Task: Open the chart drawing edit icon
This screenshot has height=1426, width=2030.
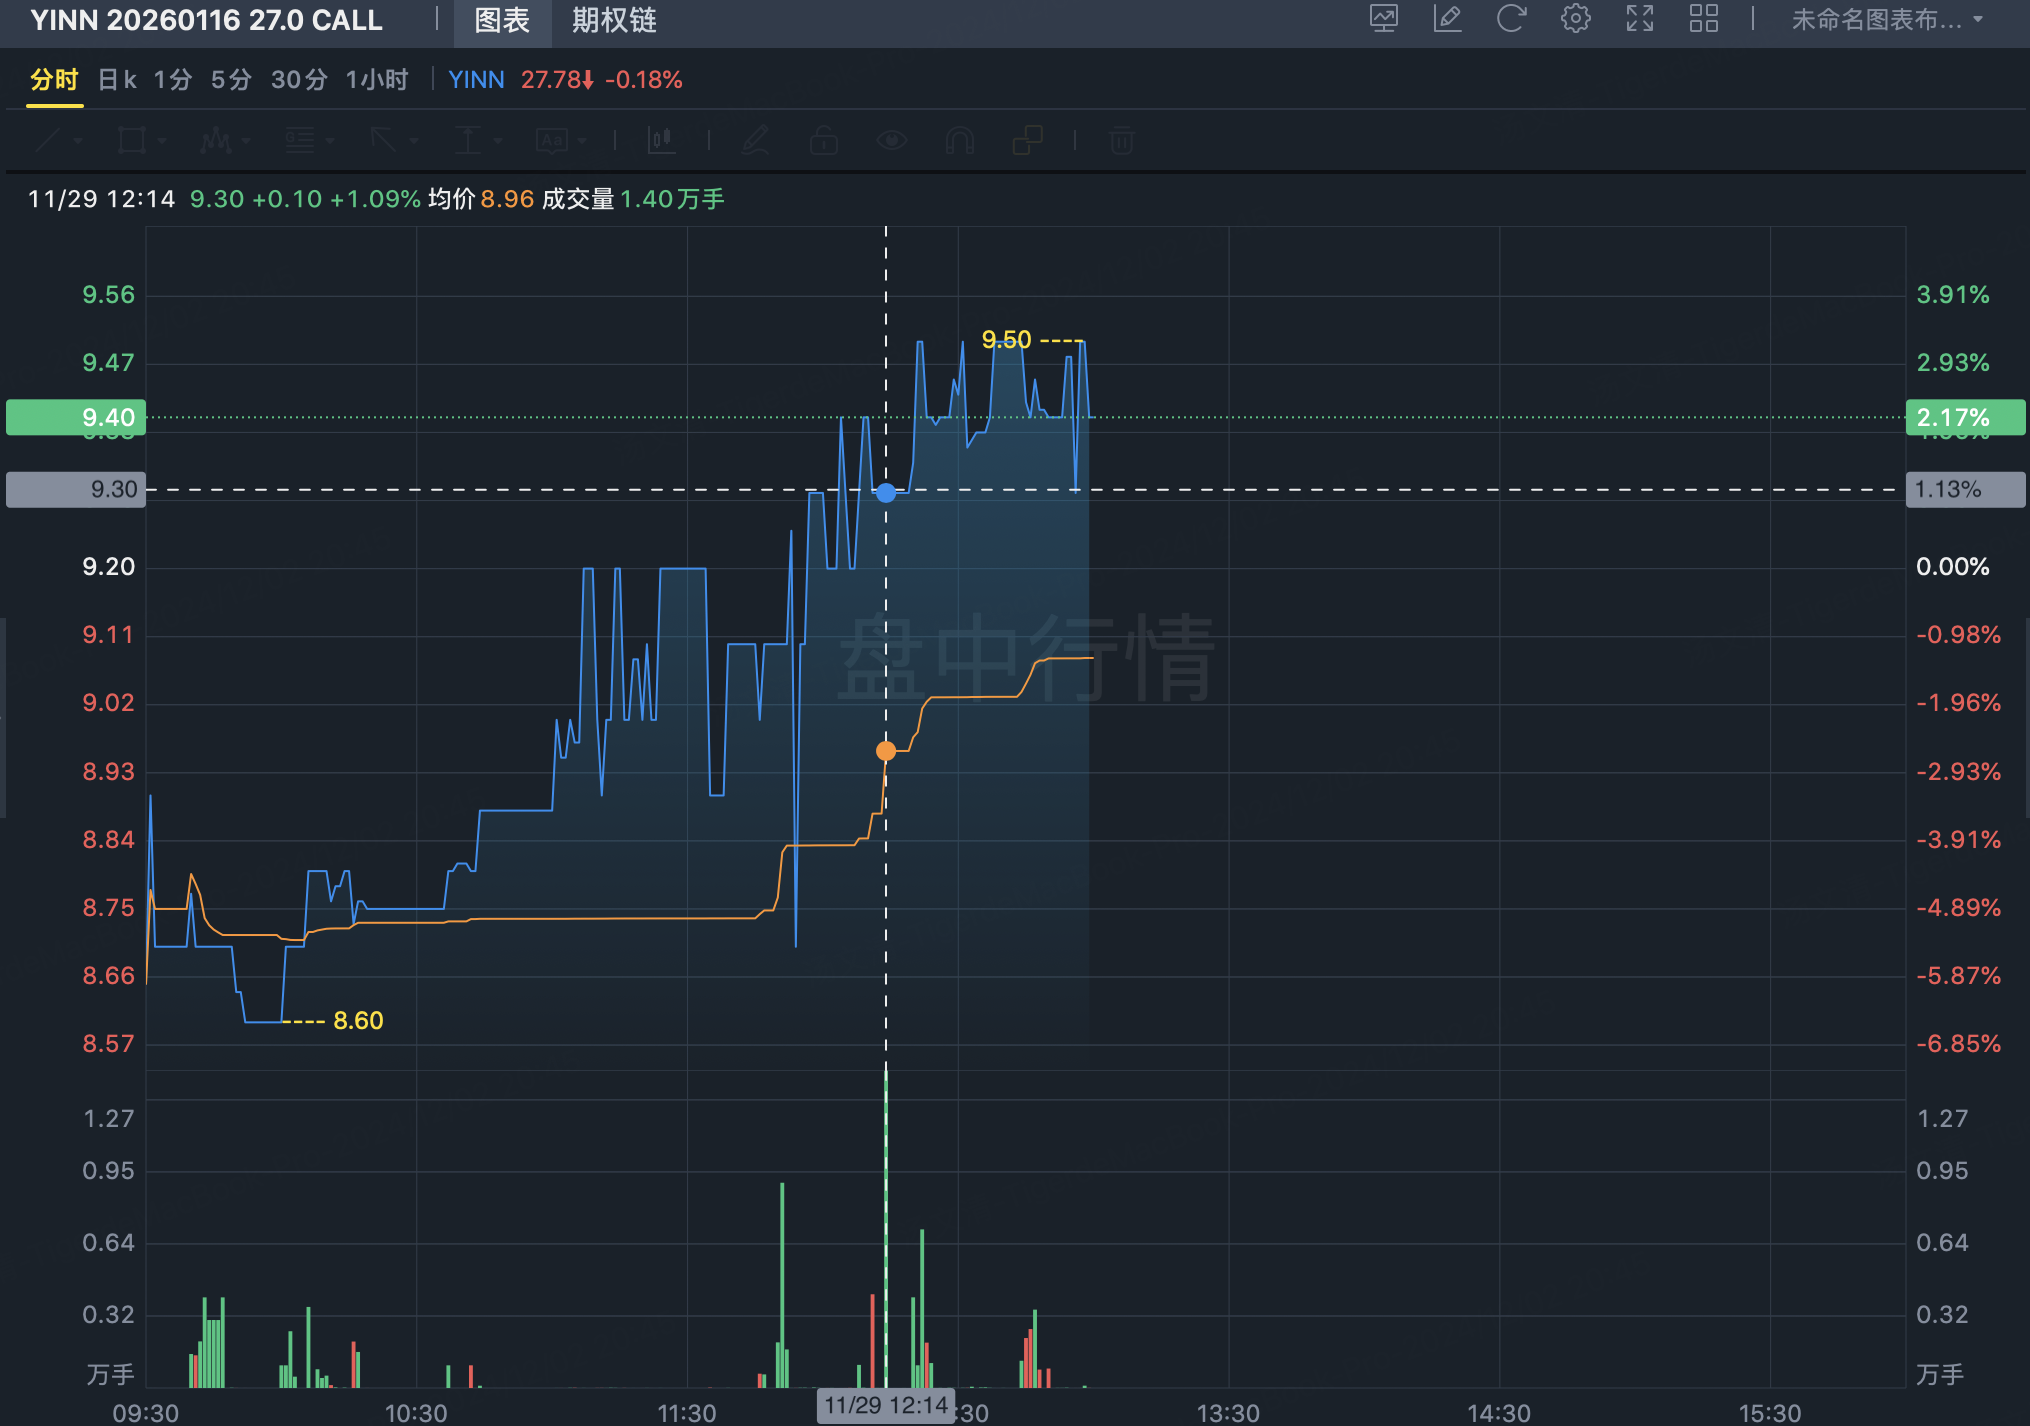Action: click(x=1447, y=19)
